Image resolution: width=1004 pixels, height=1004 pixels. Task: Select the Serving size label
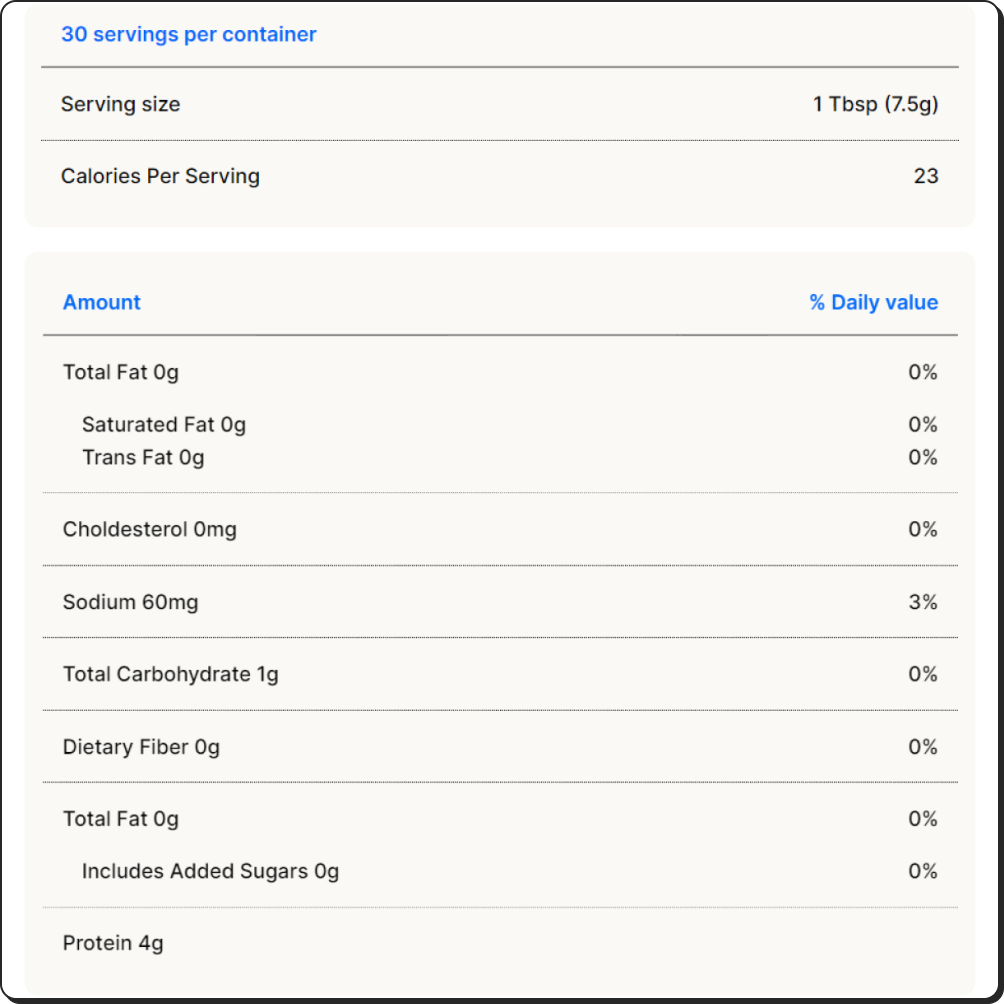[x=120, y=104]
